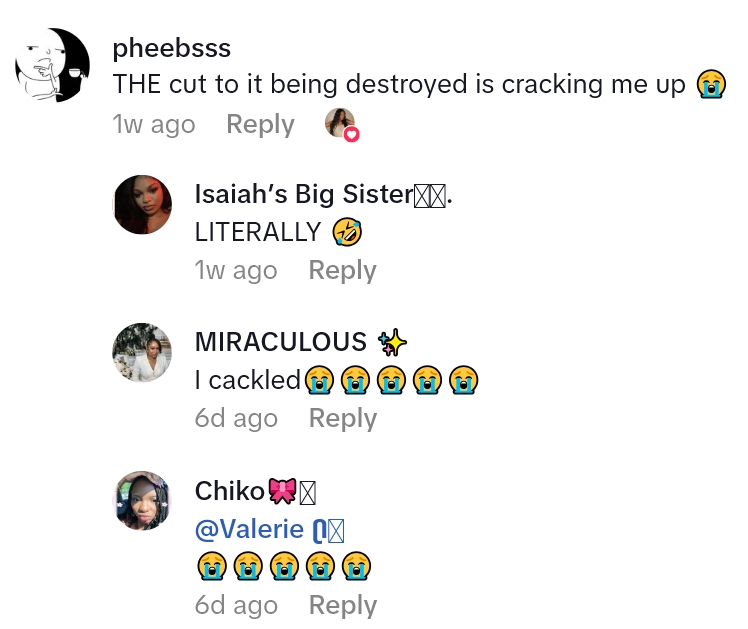Viewport: 748px width, 629px height.
Task: Reply to Isaiah's Big Sister comment
Action: point(342,270)
